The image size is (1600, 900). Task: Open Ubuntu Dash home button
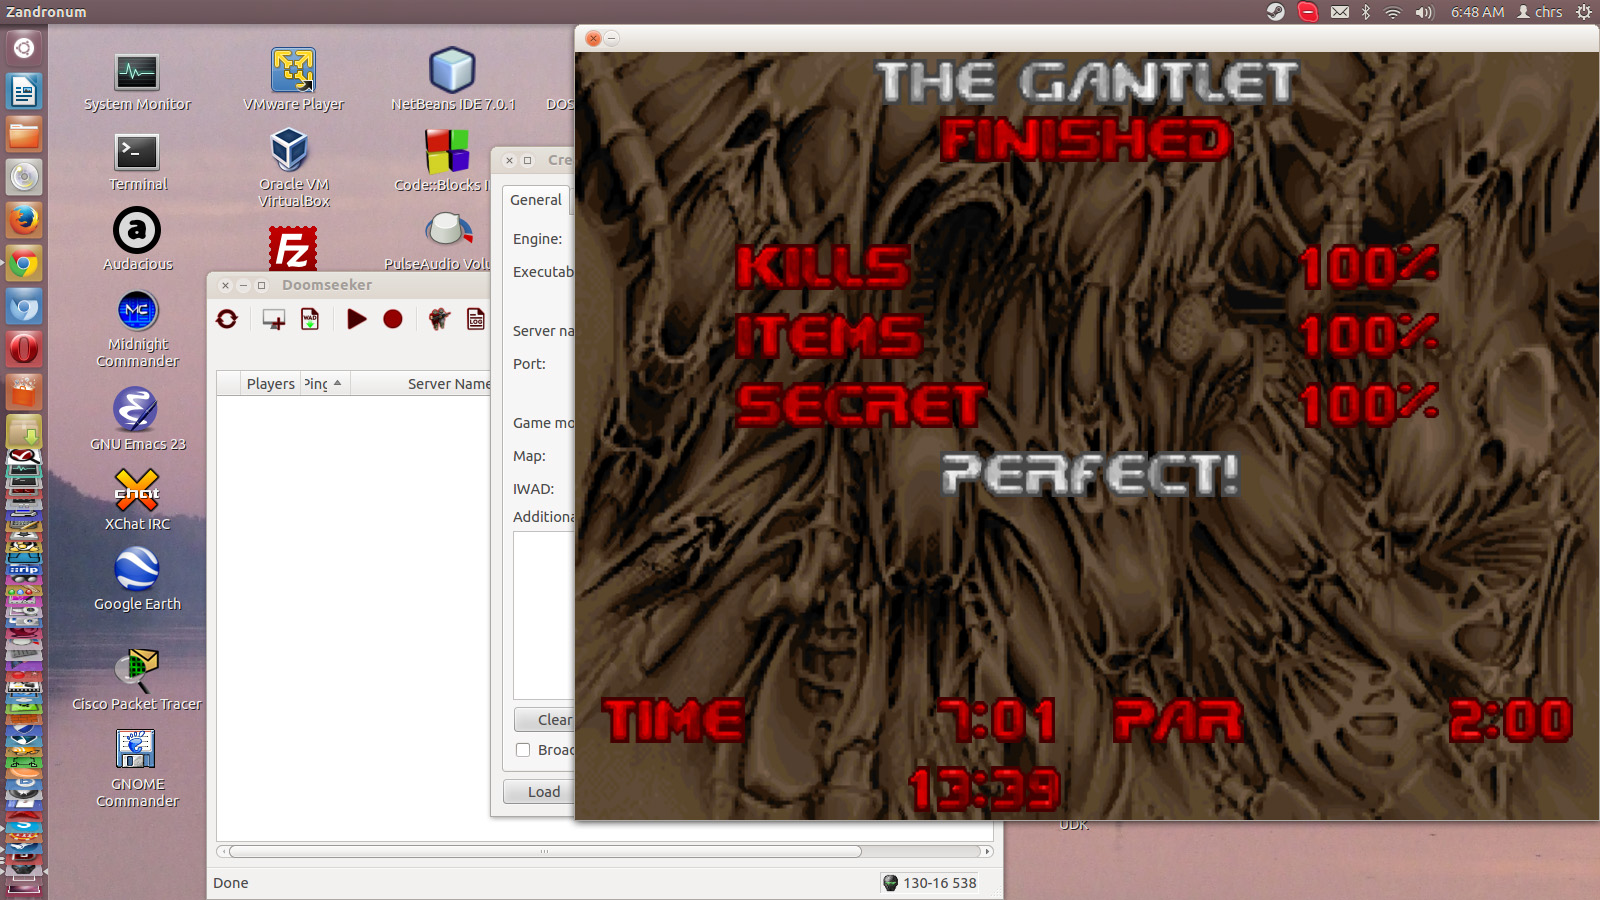point(24,48)
